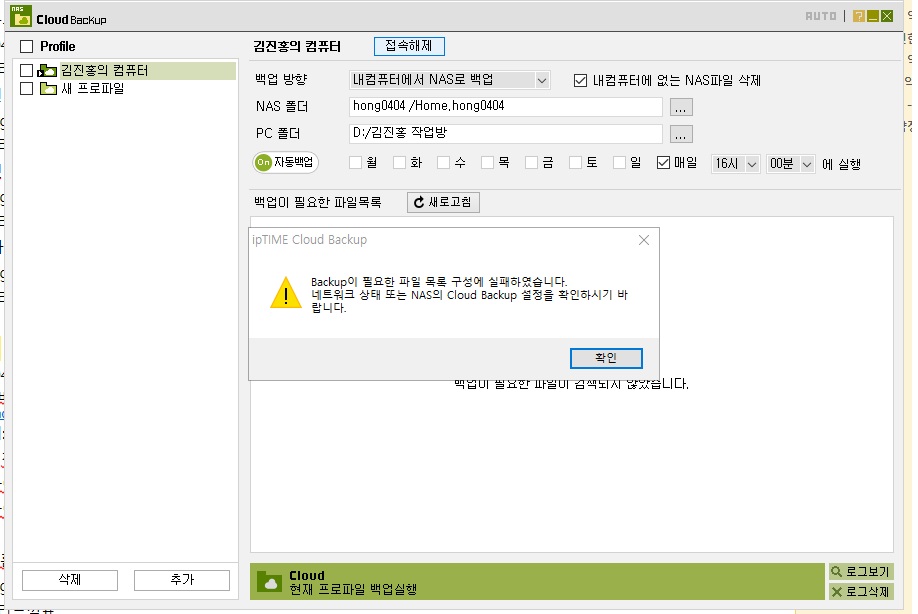
Task: Click the Cloud Backup NAS logo icon
Action: pos(21,16)
